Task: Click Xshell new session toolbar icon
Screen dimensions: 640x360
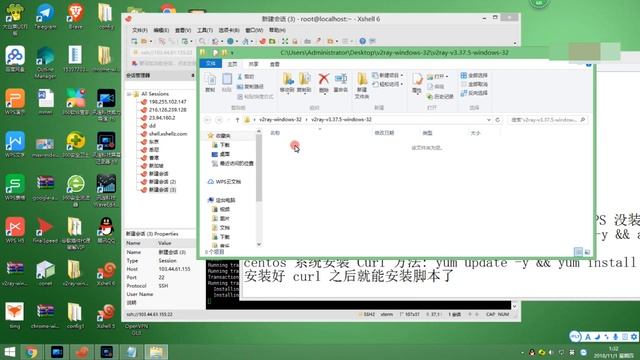Action: click(134, 41)
